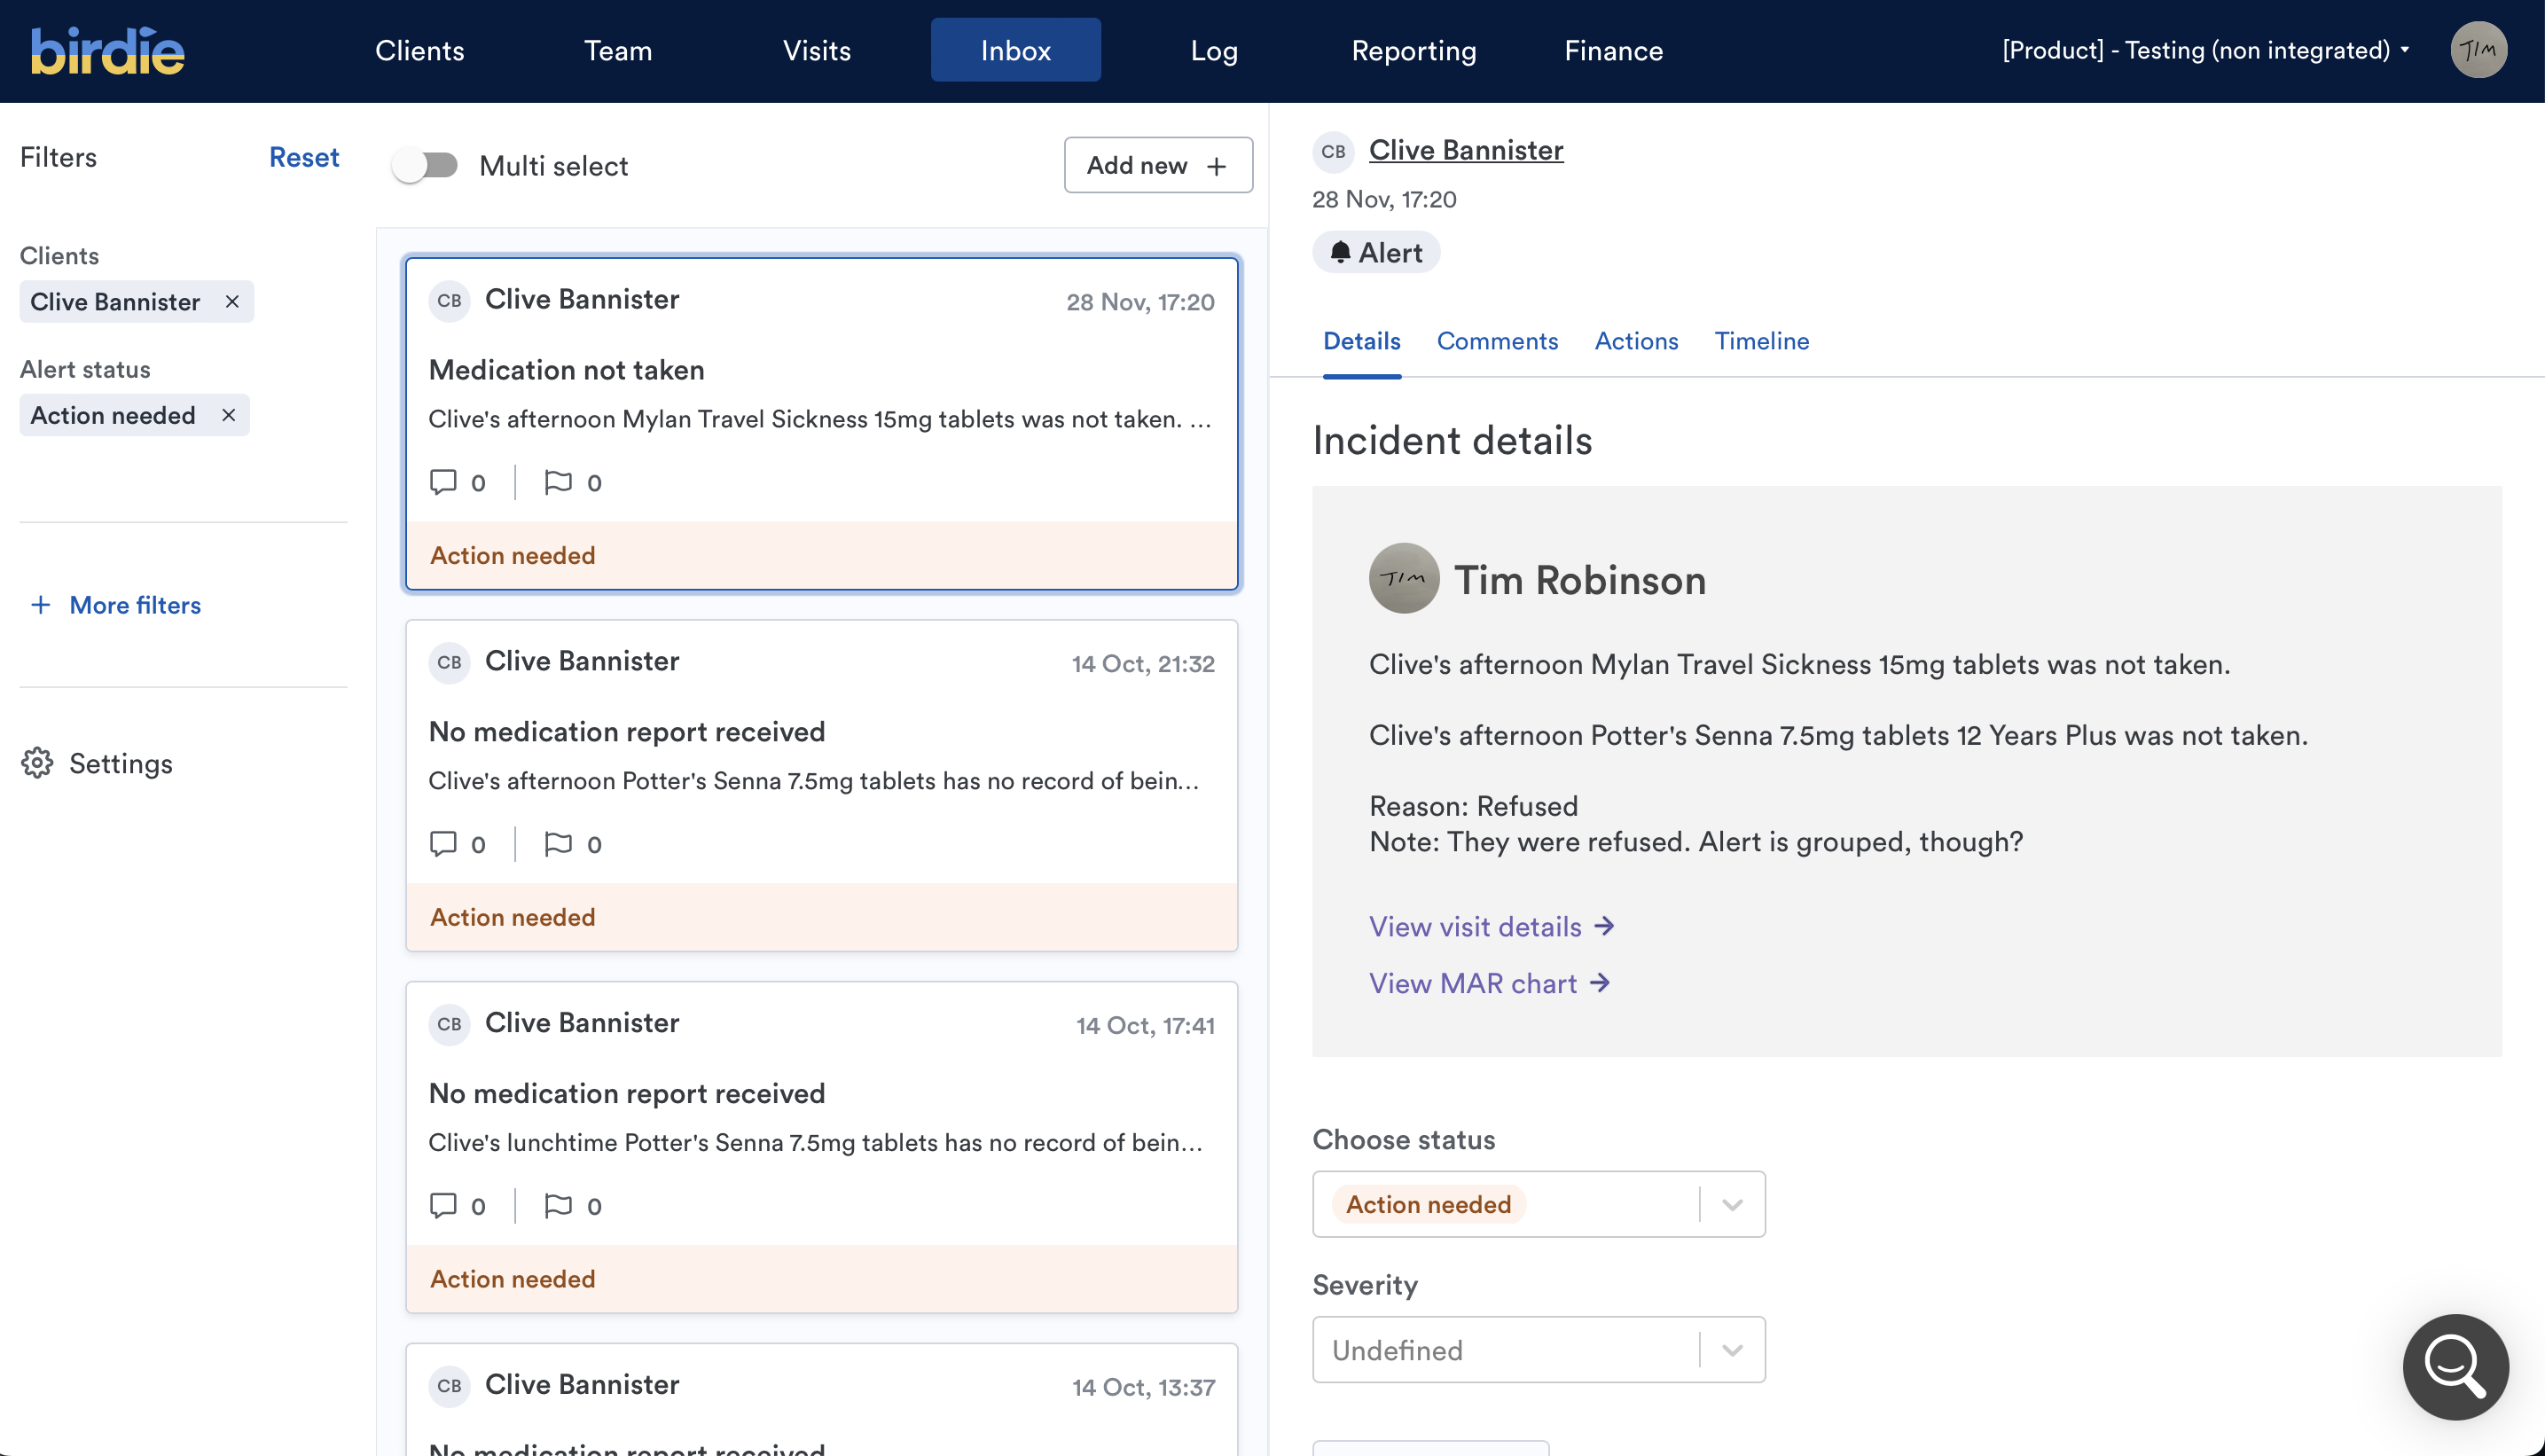Click Action needed banner on 28 Nov card

(822, 555)
